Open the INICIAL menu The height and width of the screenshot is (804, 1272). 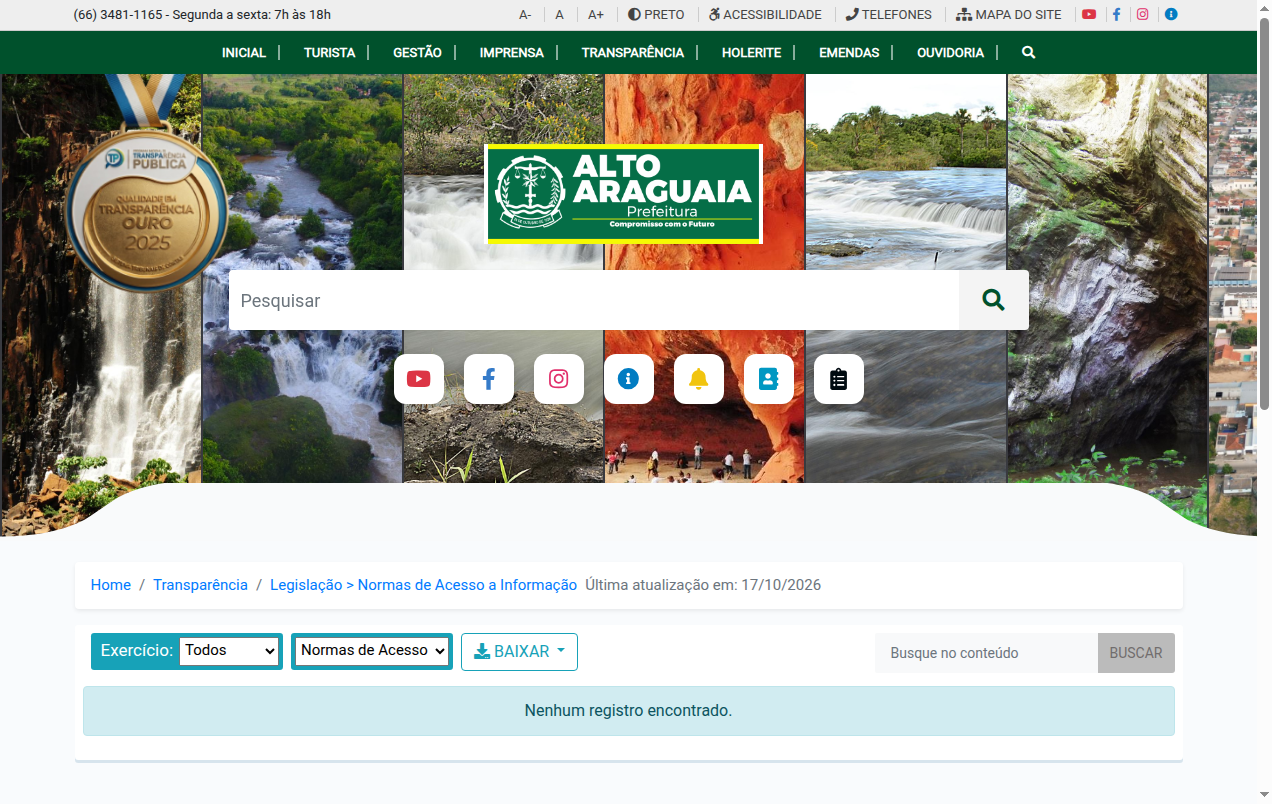coord(244,52)
